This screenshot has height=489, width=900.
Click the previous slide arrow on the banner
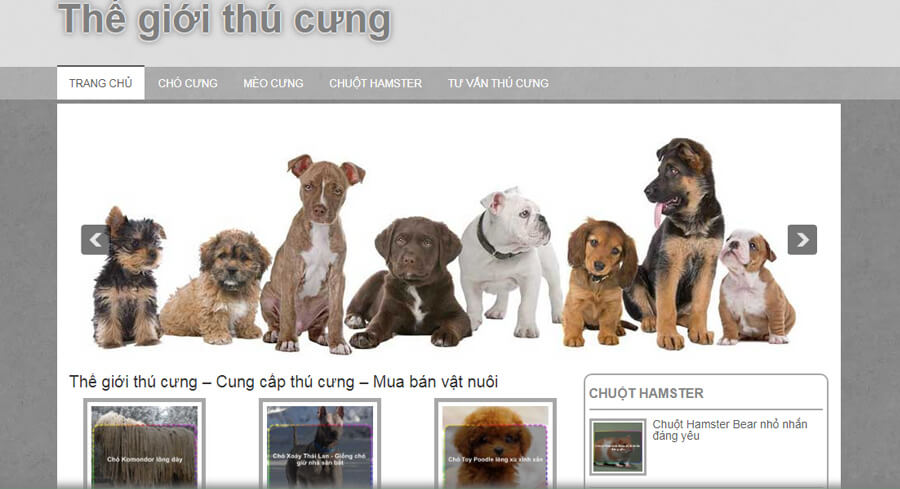click(95, 239)
